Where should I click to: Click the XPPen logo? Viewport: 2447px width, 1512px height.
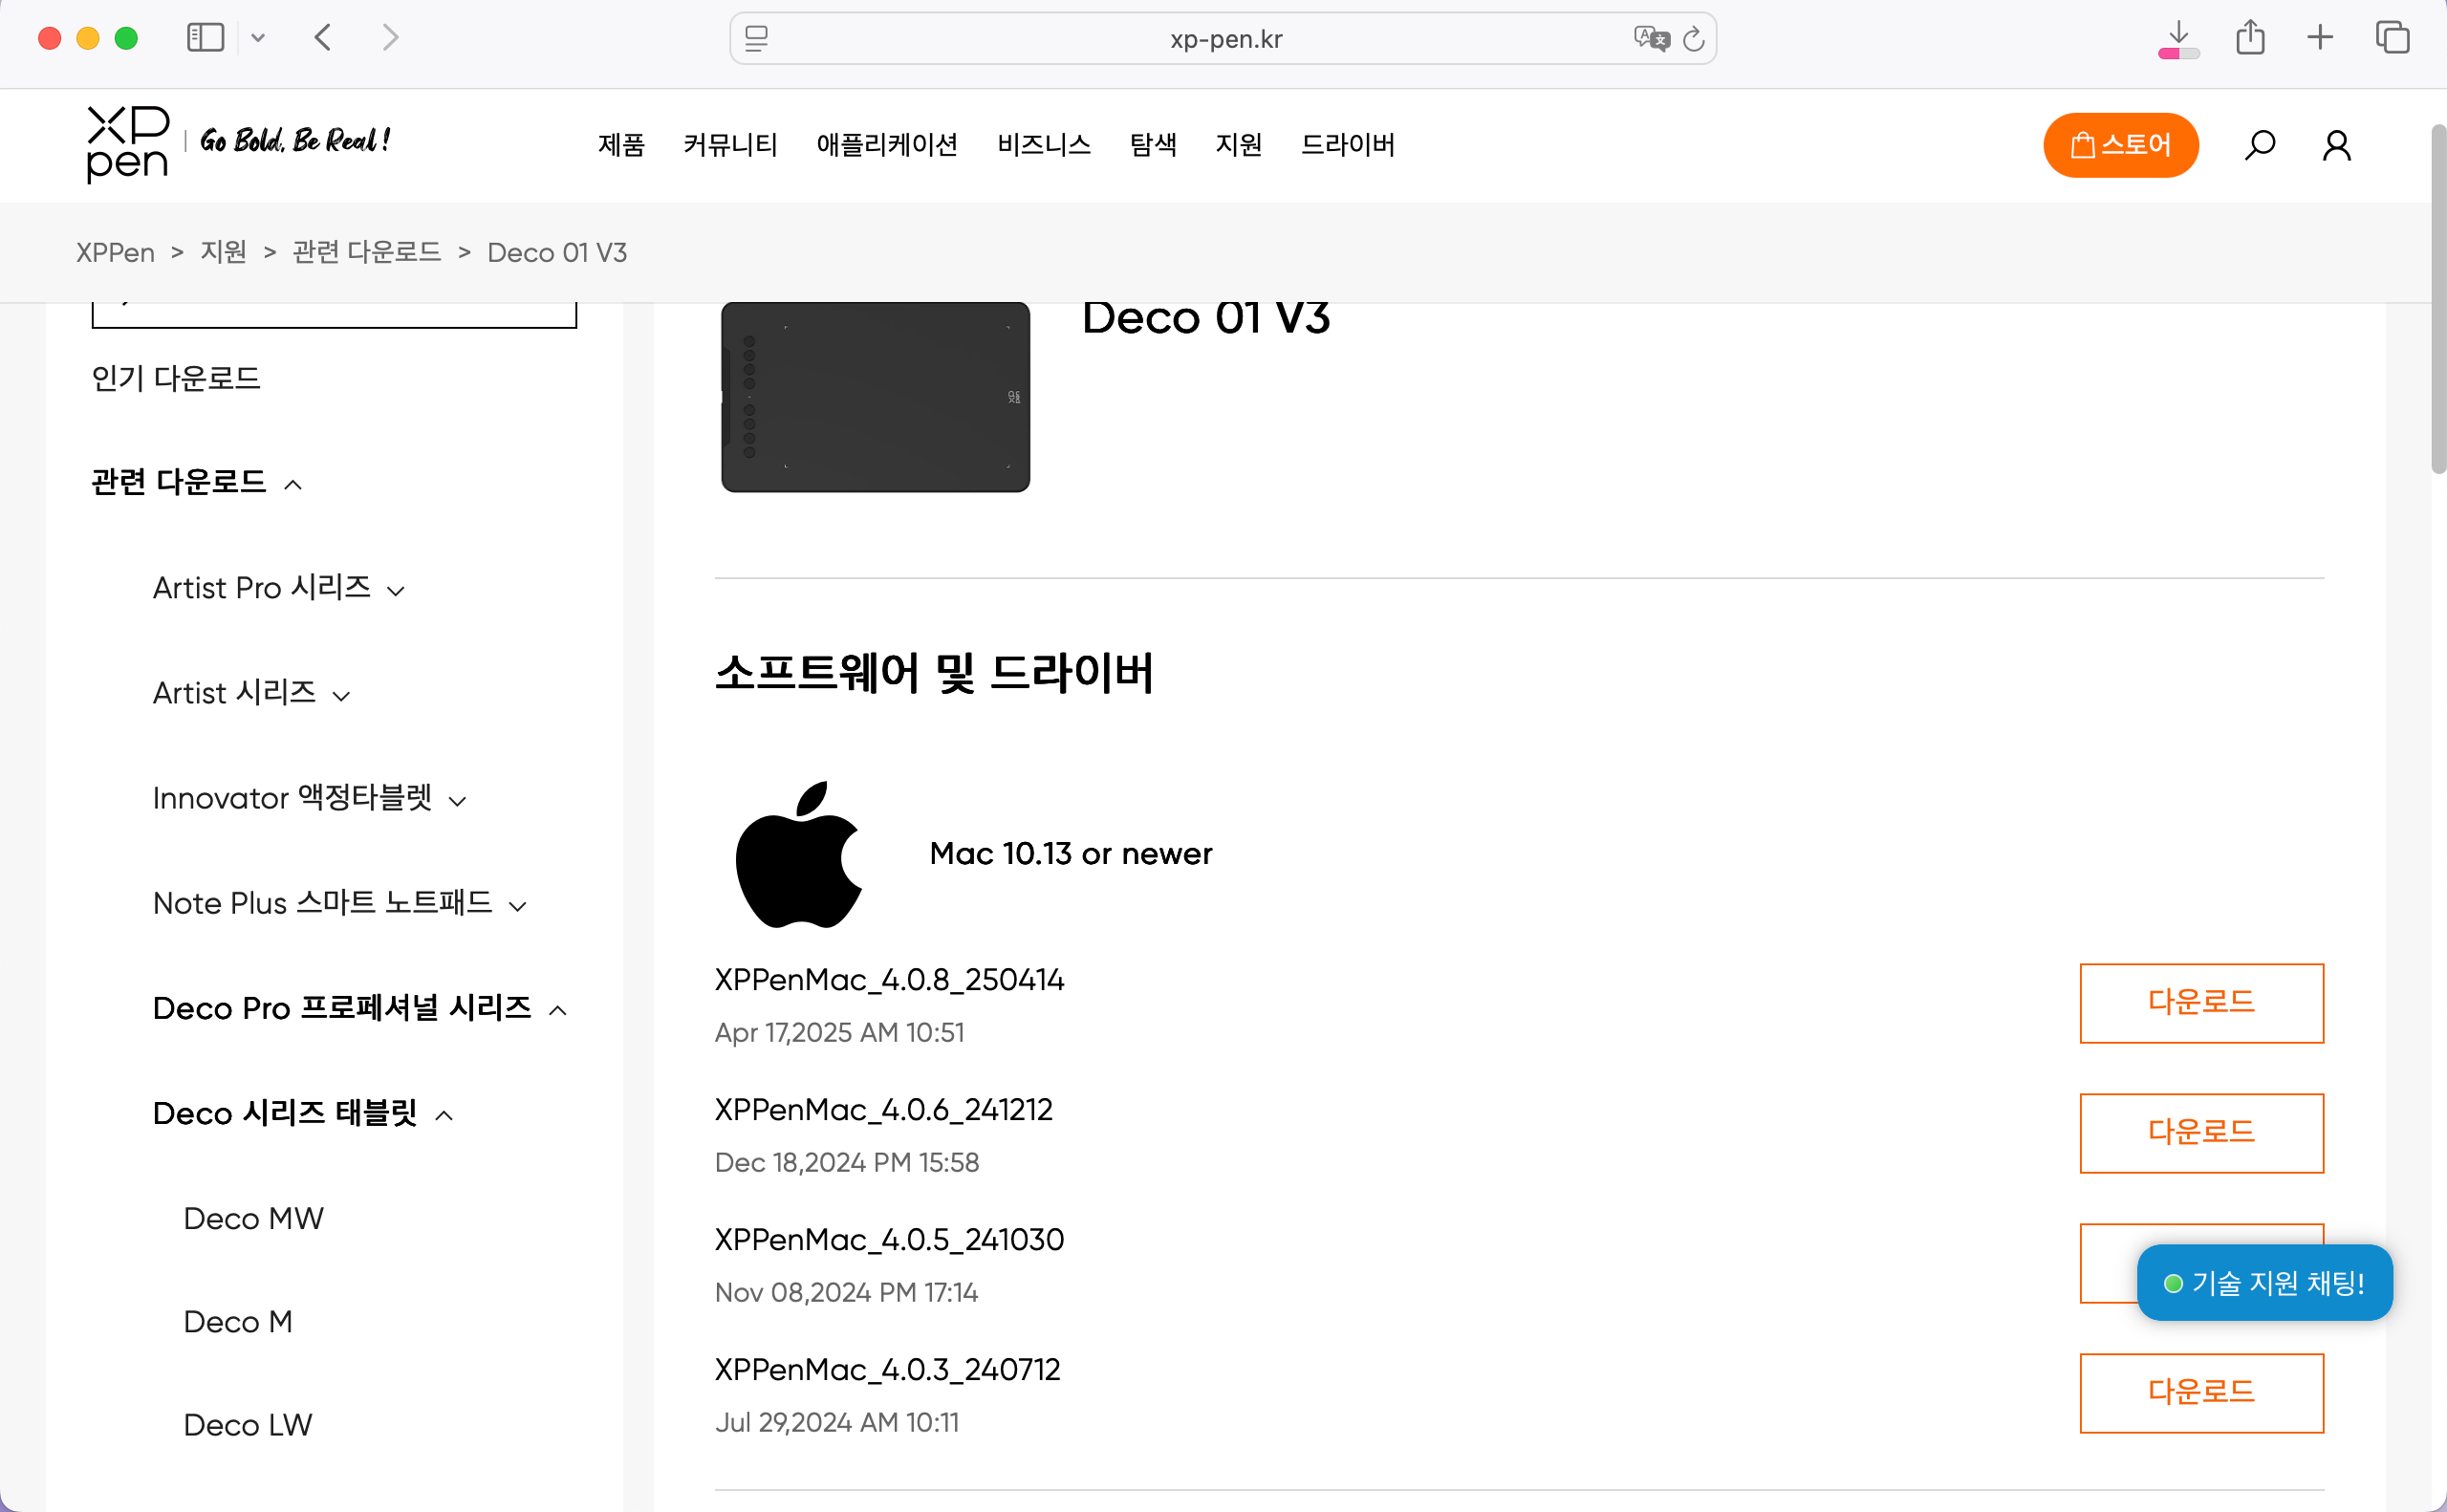[x=127, y=144]
